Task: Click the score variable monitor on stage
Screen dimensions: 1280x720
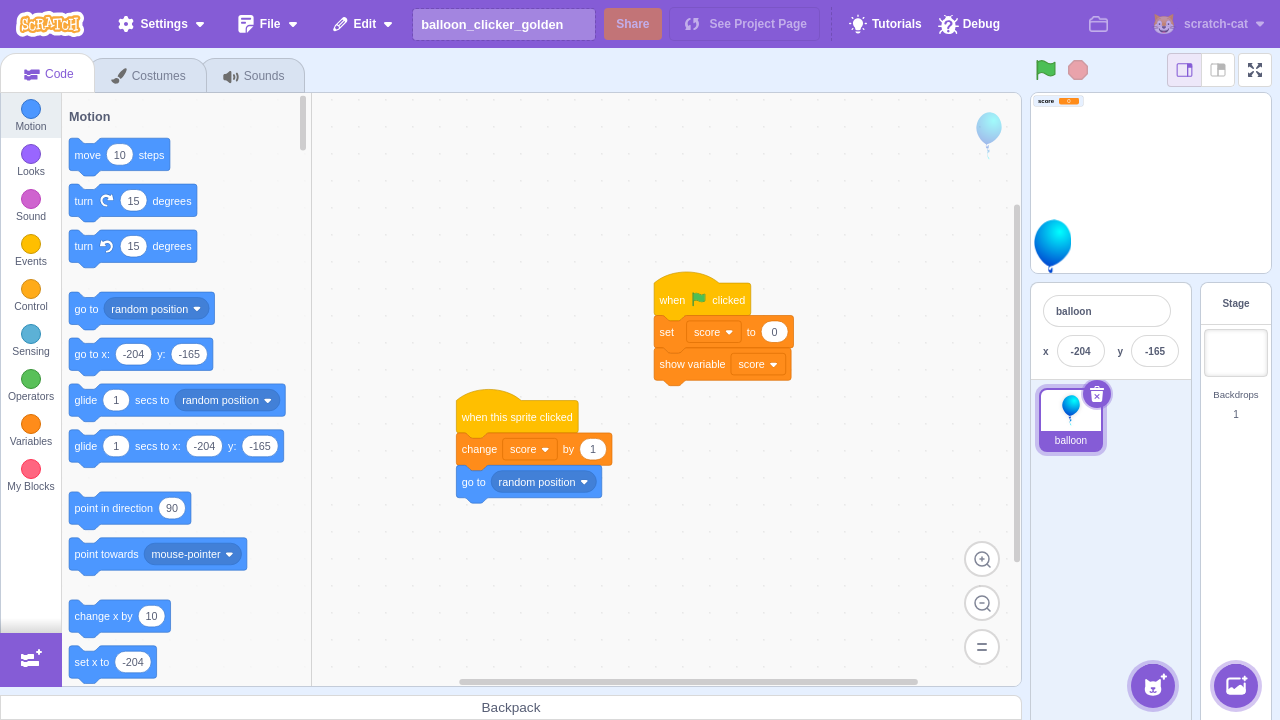Action: coord(1059,101)
